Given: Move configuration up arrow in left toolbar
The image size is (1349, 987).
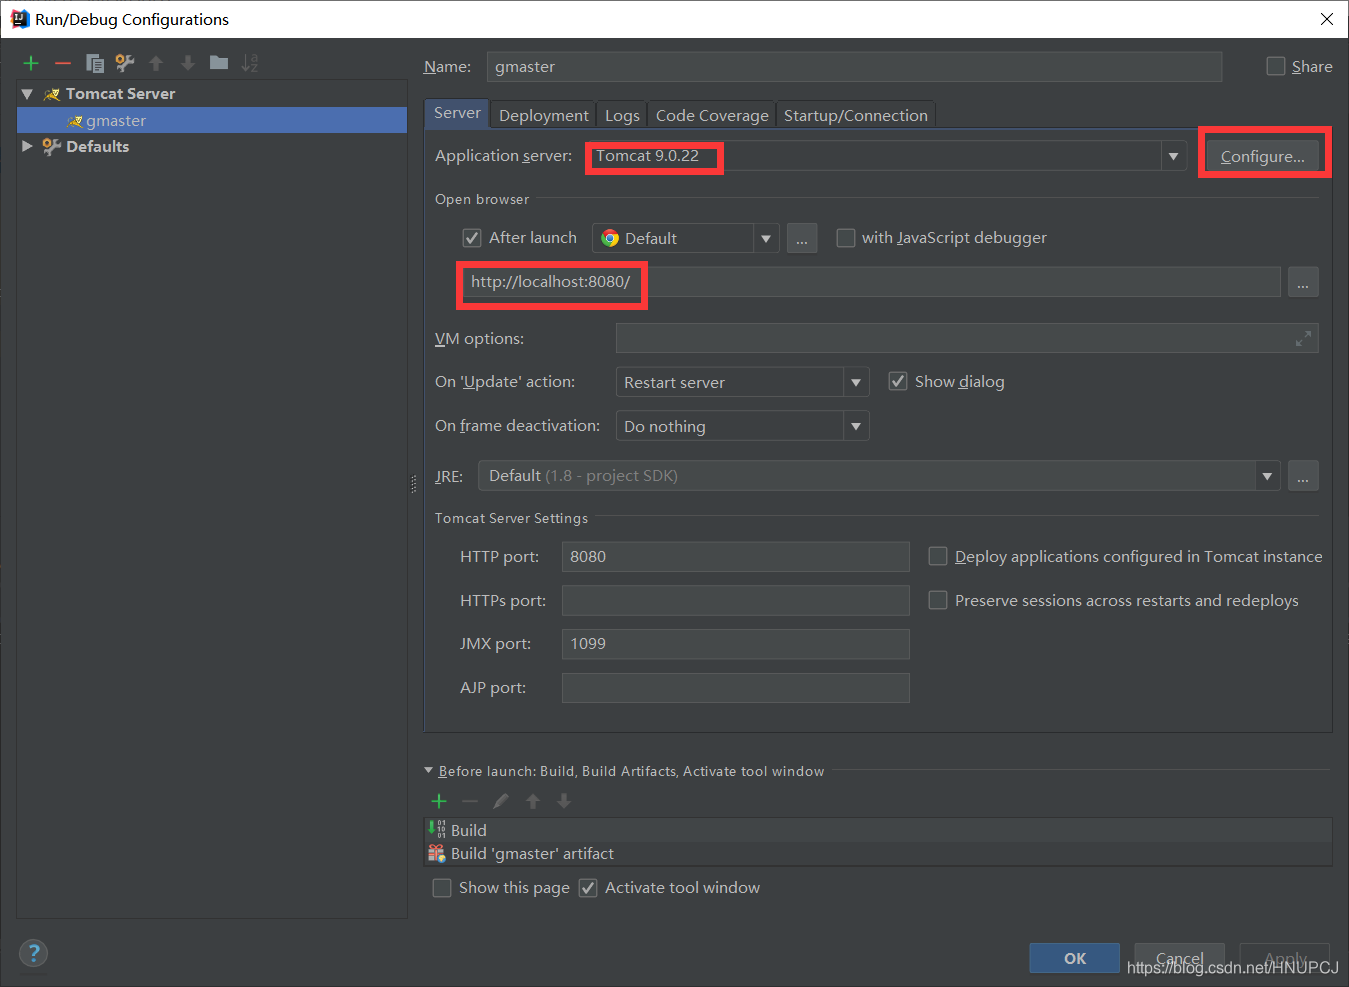Looking at the screenshot, I should (x=156, y=63).
